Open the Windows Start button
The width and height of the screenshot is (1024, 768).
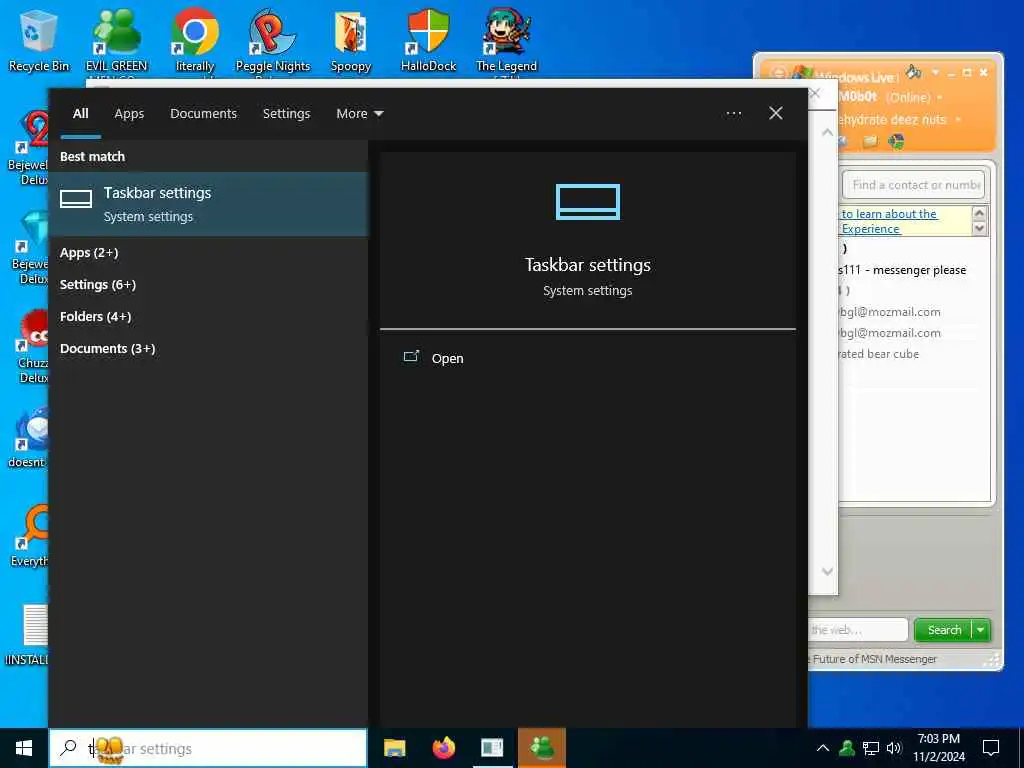click(24, 748)
